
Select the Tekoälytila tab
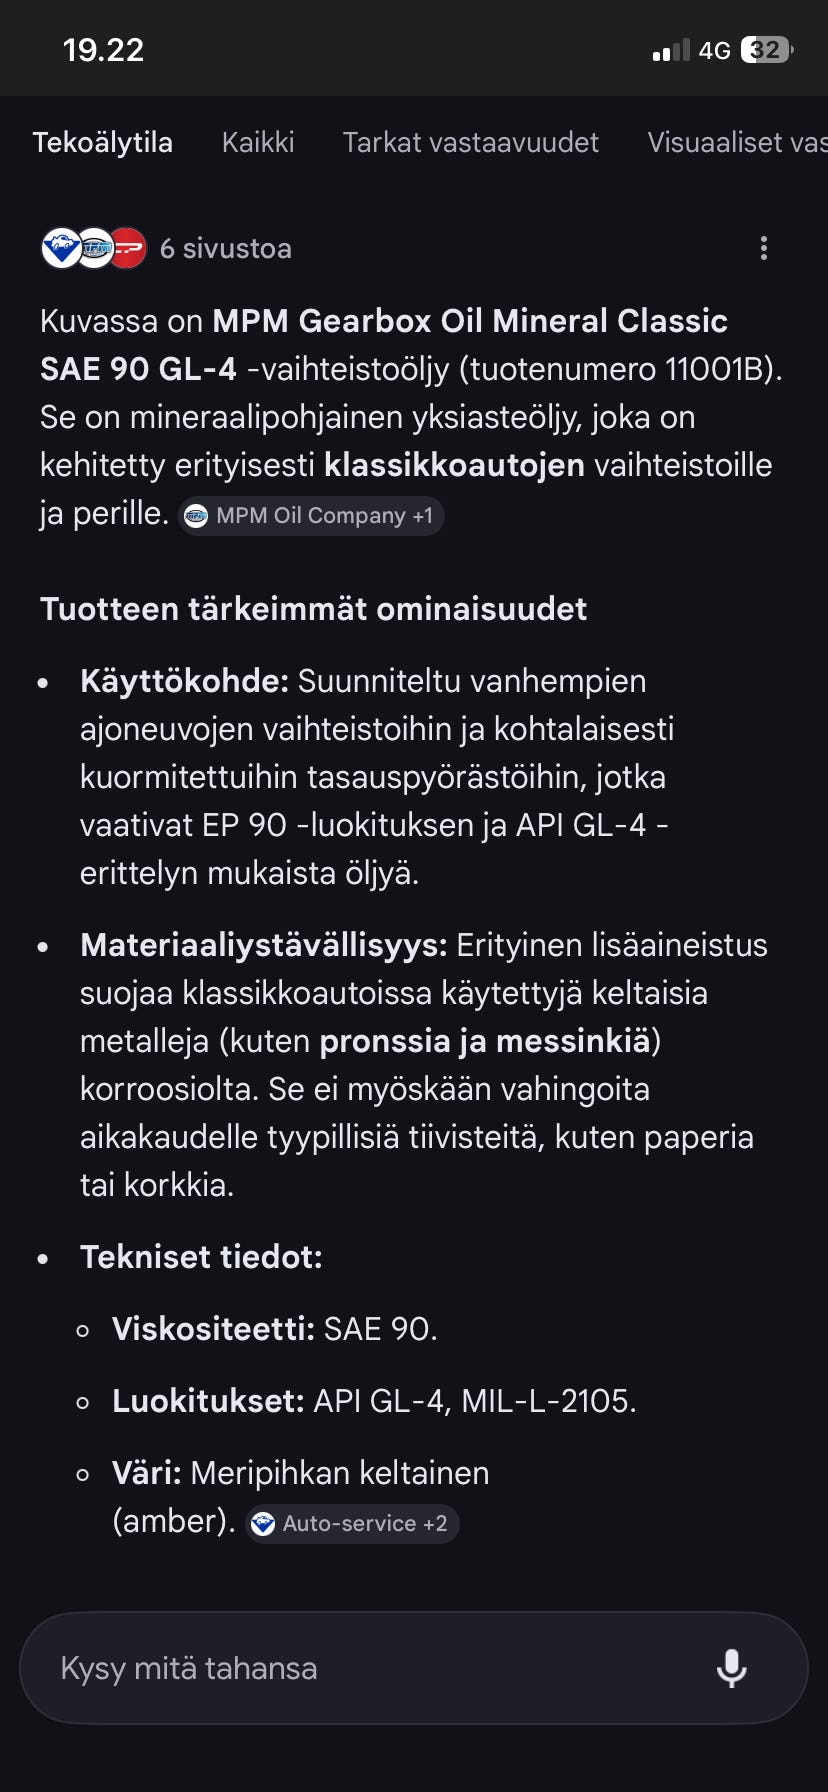[x=103, y=142]
